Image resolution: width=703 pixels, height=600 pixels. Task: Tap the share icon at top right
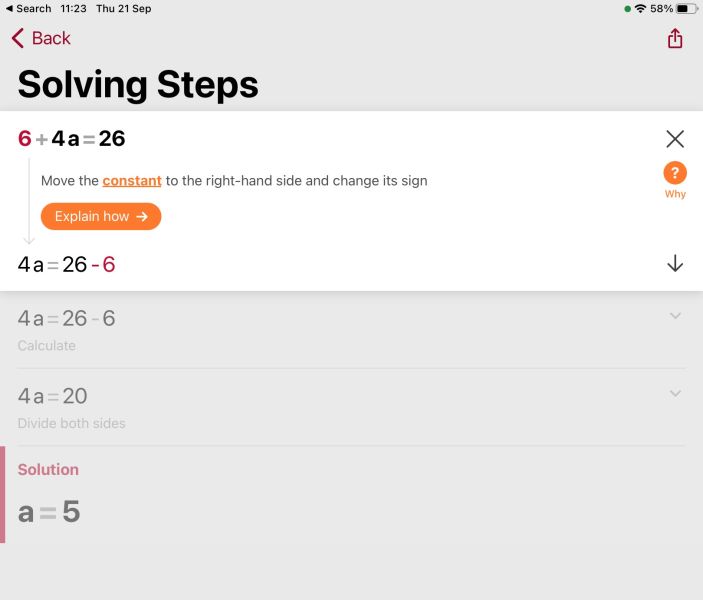click(x=675, y=38)
